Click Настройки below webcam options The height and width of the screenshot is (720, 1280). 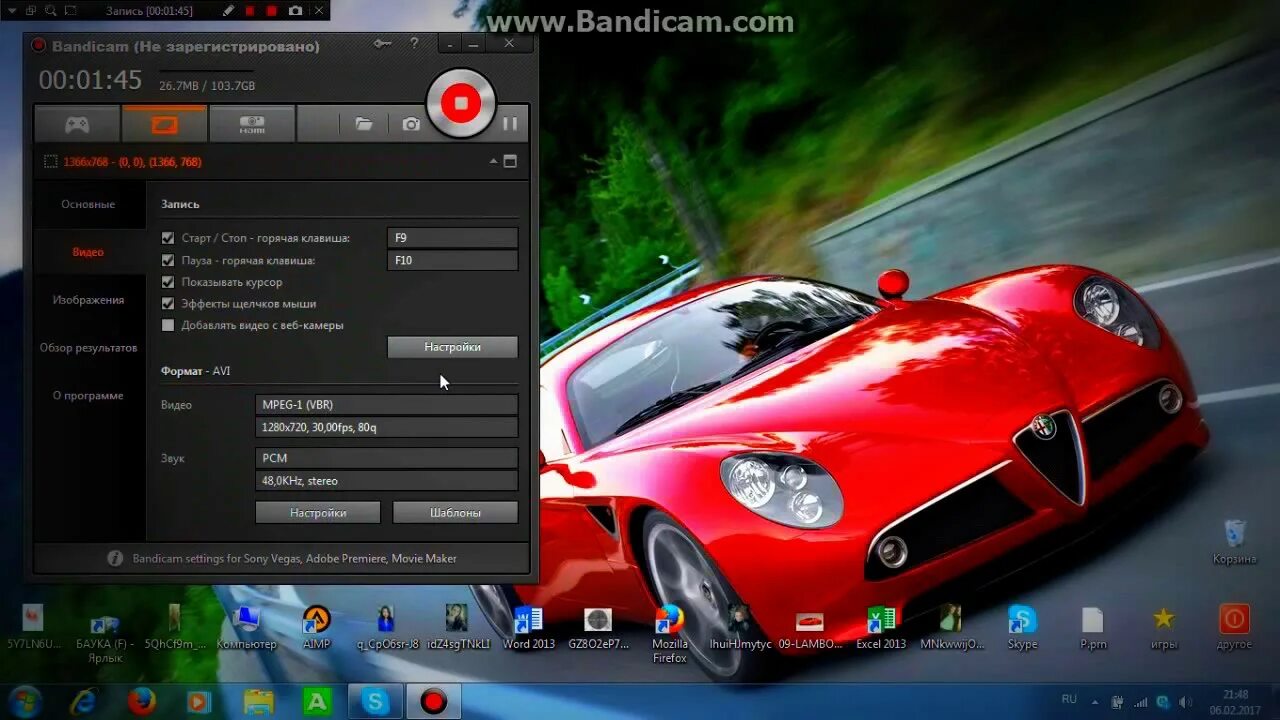click(452, 347)
